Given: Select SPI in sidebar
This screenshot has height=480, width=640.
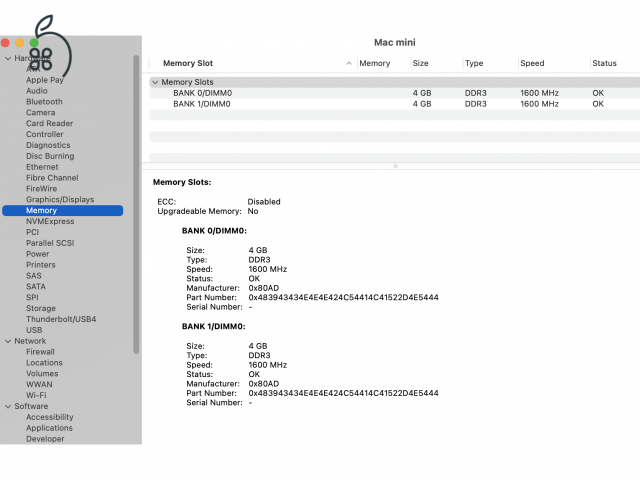Looking at the screenshot, I should (x=32, y=298).
